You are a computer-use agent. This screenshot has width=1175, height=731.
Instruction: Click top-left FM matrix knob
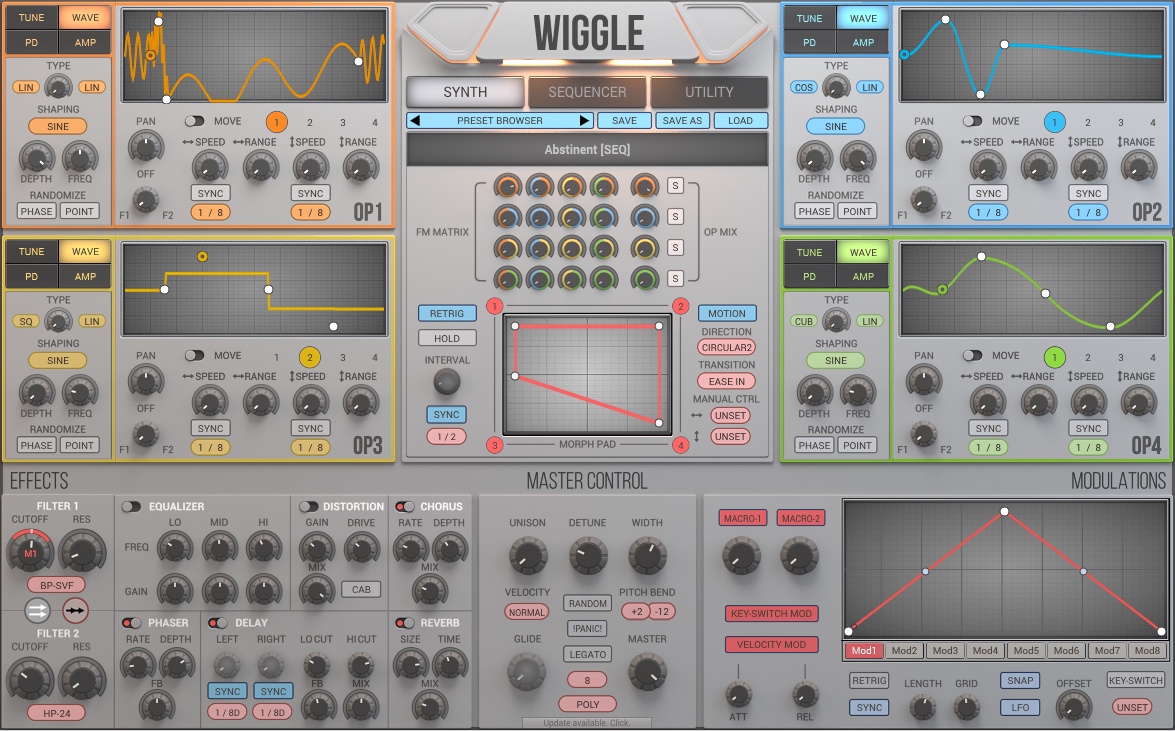pos(507,187)
